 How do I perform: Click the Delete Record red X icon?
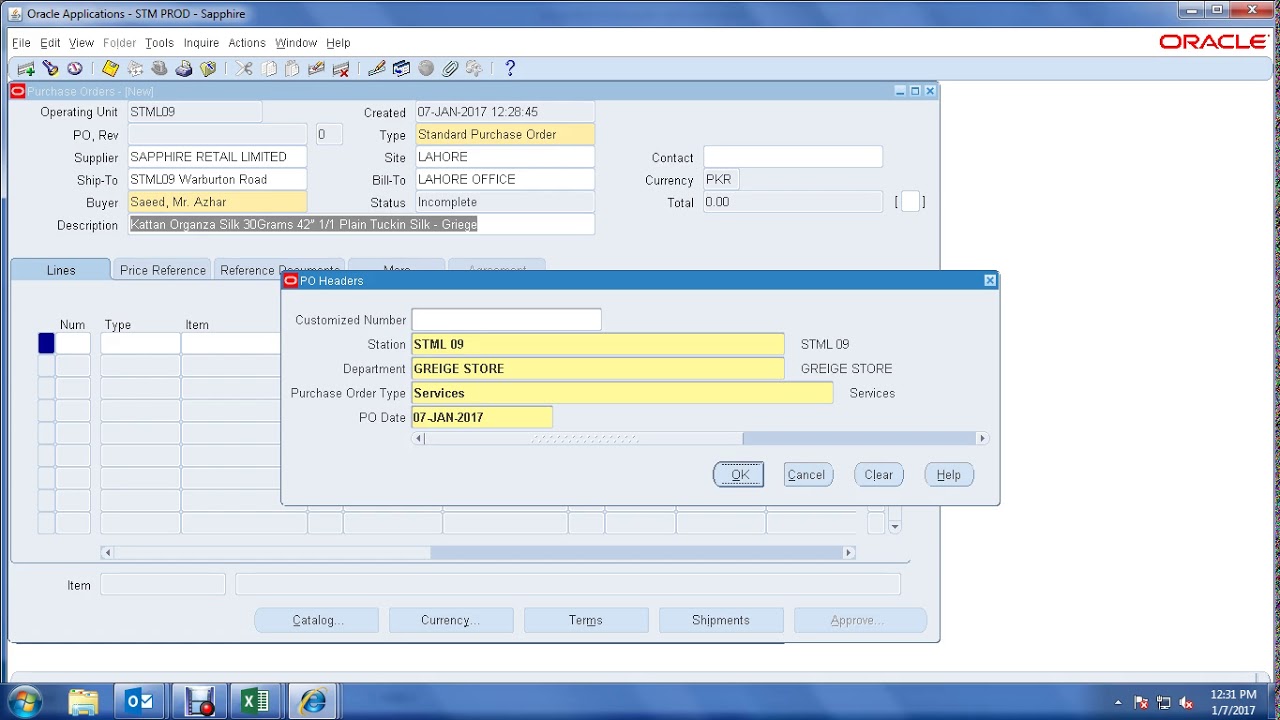tap(341, 68)
